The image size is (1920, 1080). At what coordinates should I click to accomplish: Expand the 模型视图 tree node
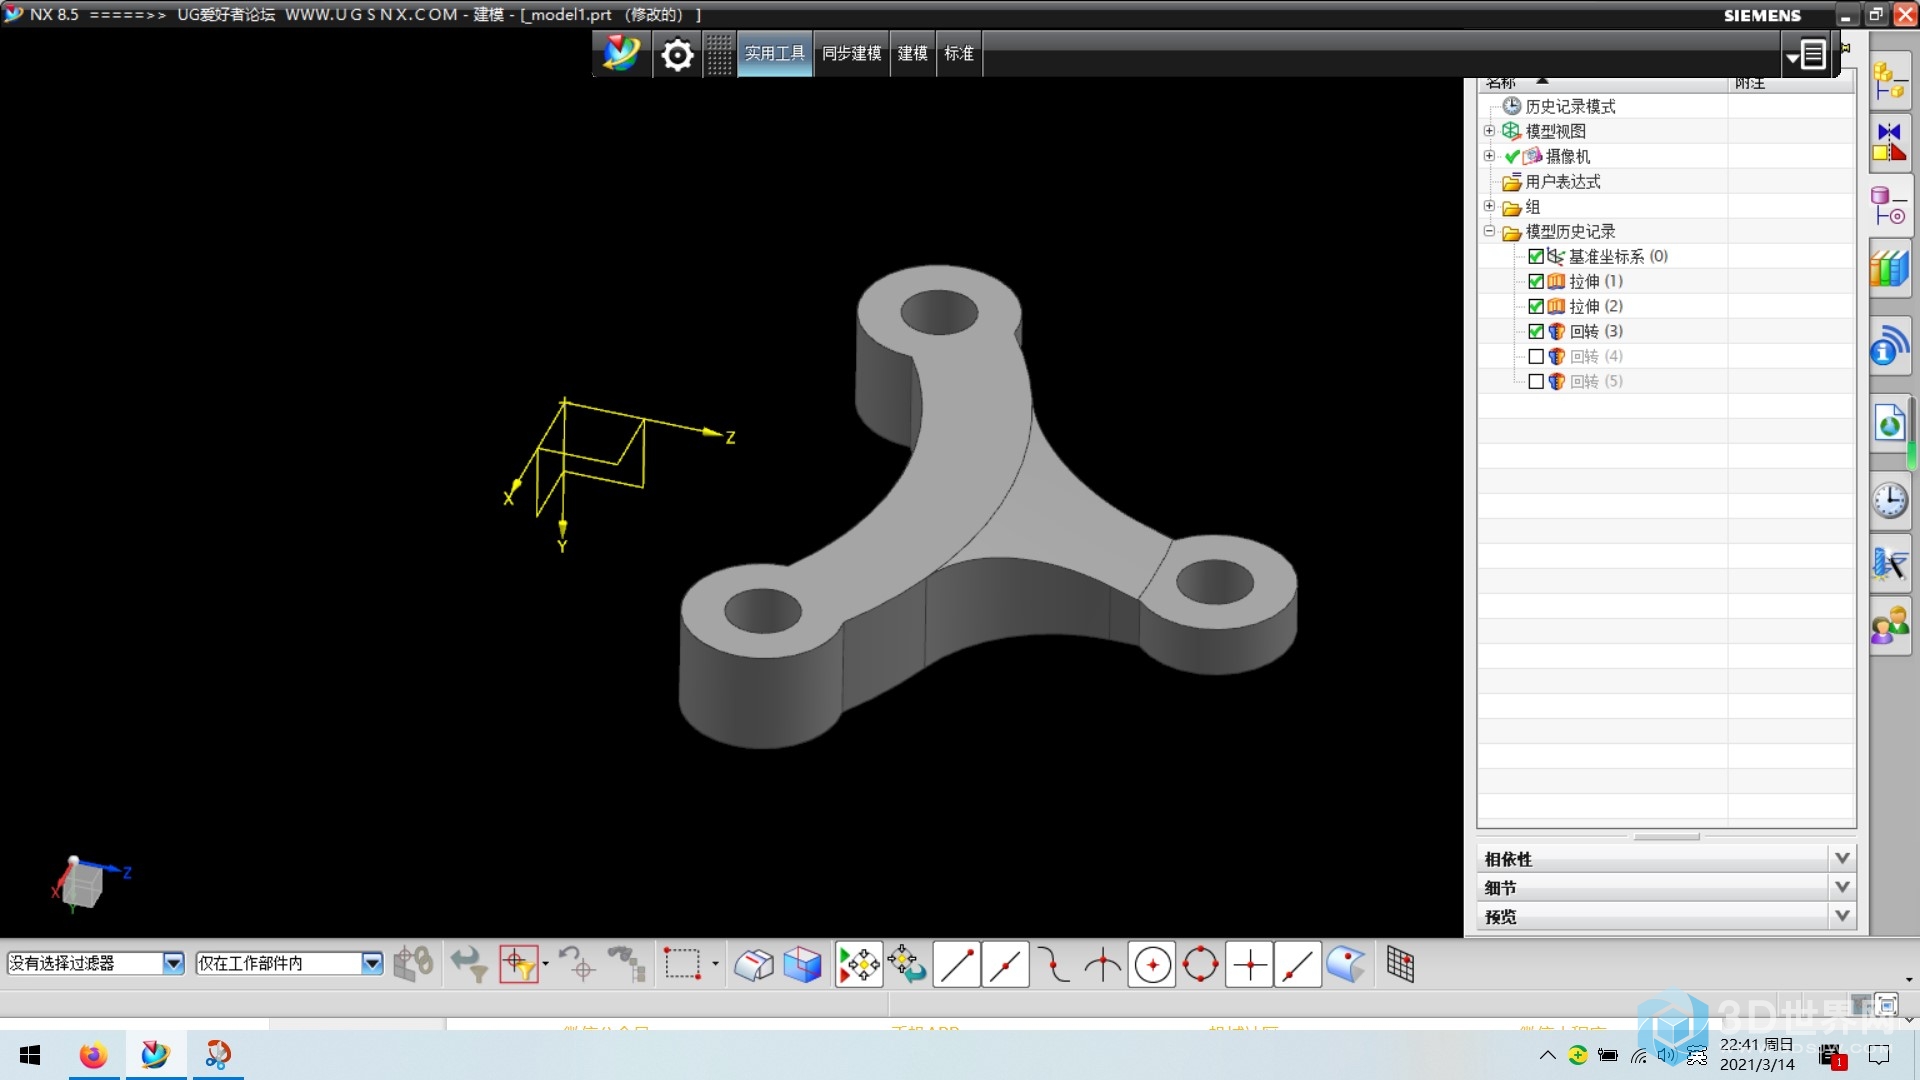1489,131
